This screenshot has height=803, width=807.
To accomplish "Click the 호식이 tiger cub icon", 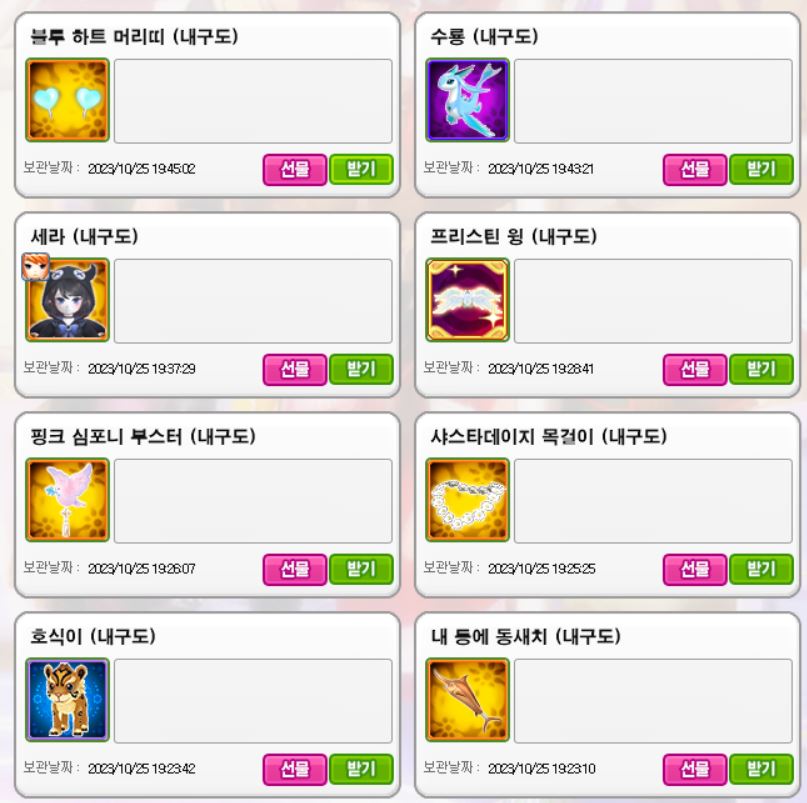I will tap(67, 700).
